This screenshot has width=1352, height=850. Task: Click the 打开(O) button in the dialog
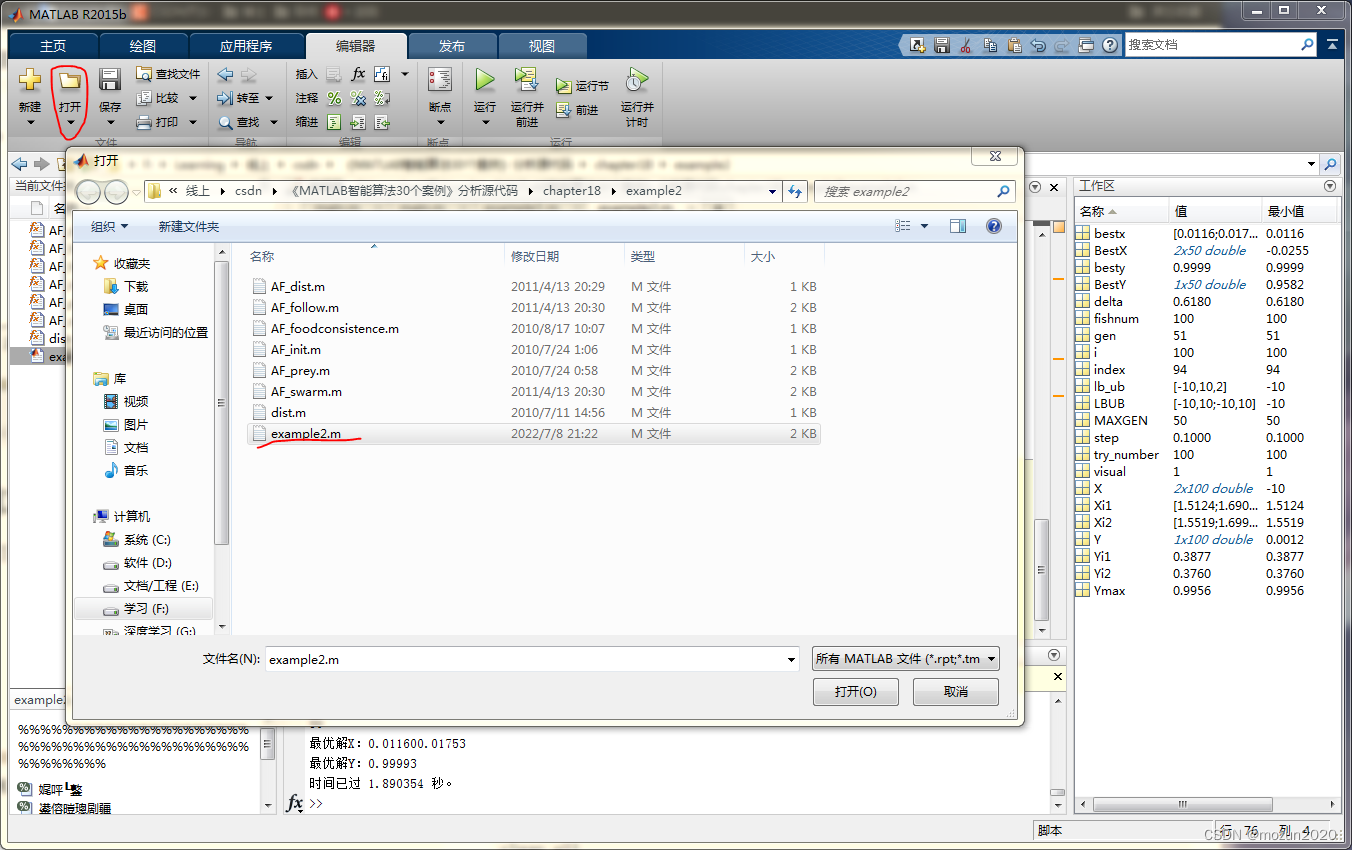tap(856, 692)
